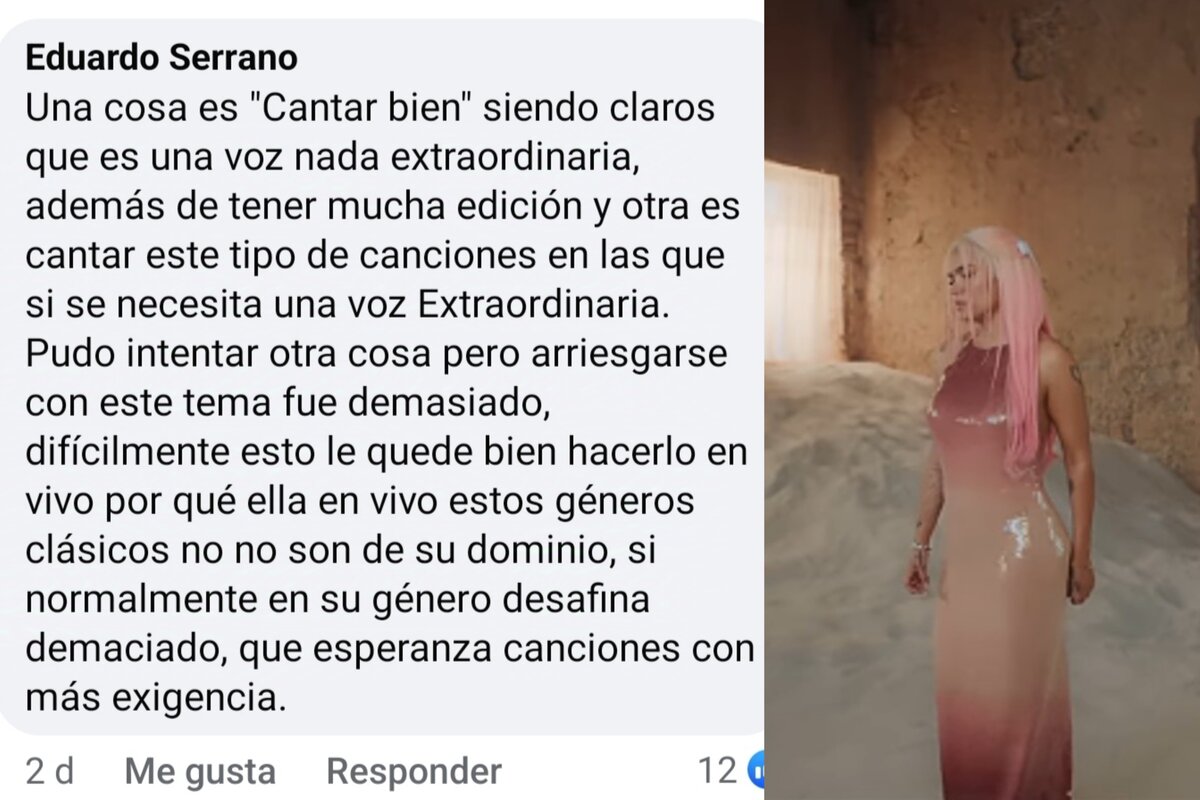The height and width of the screenshot is (800, 1200).
Task: Open the 2 d comment timestamp
Action: (x=50, y=771)
